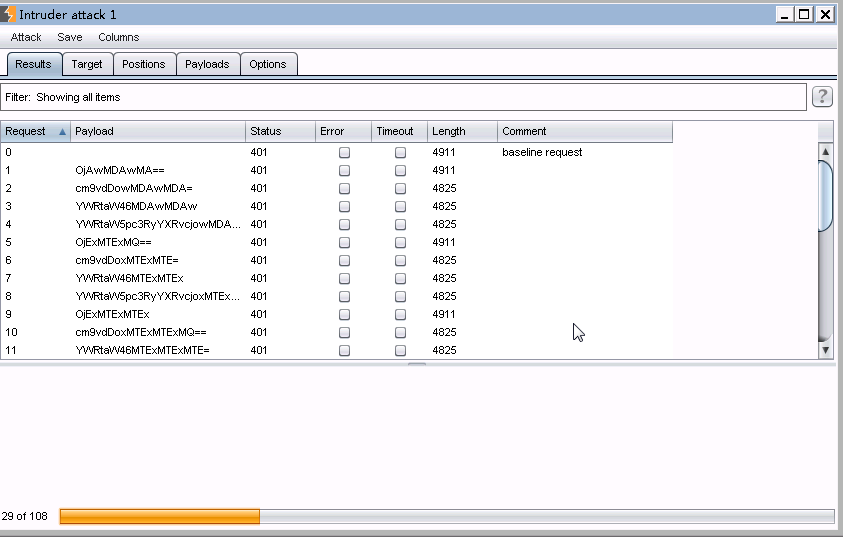Toggle Timeout checkbox for request 0
Screen dimensions: 843x537
401,153
